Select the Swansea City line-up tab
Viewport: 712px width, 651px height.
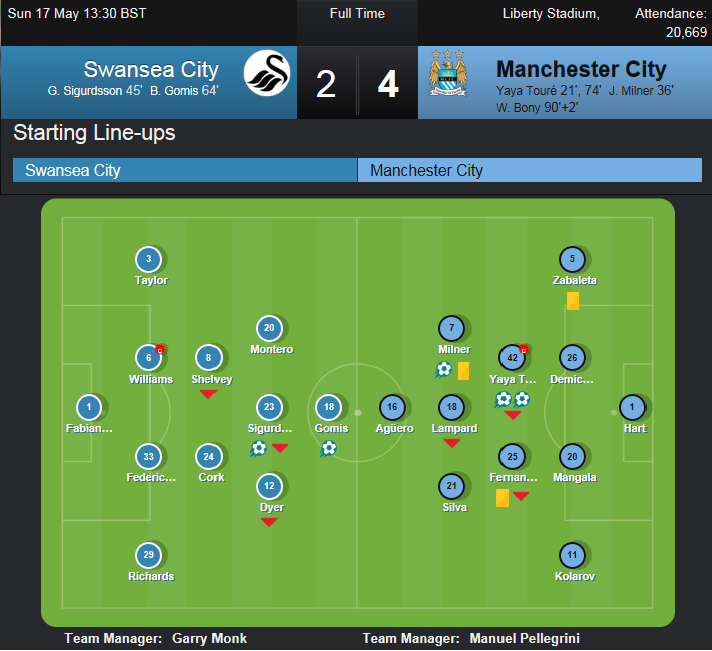tap(185, 170)
